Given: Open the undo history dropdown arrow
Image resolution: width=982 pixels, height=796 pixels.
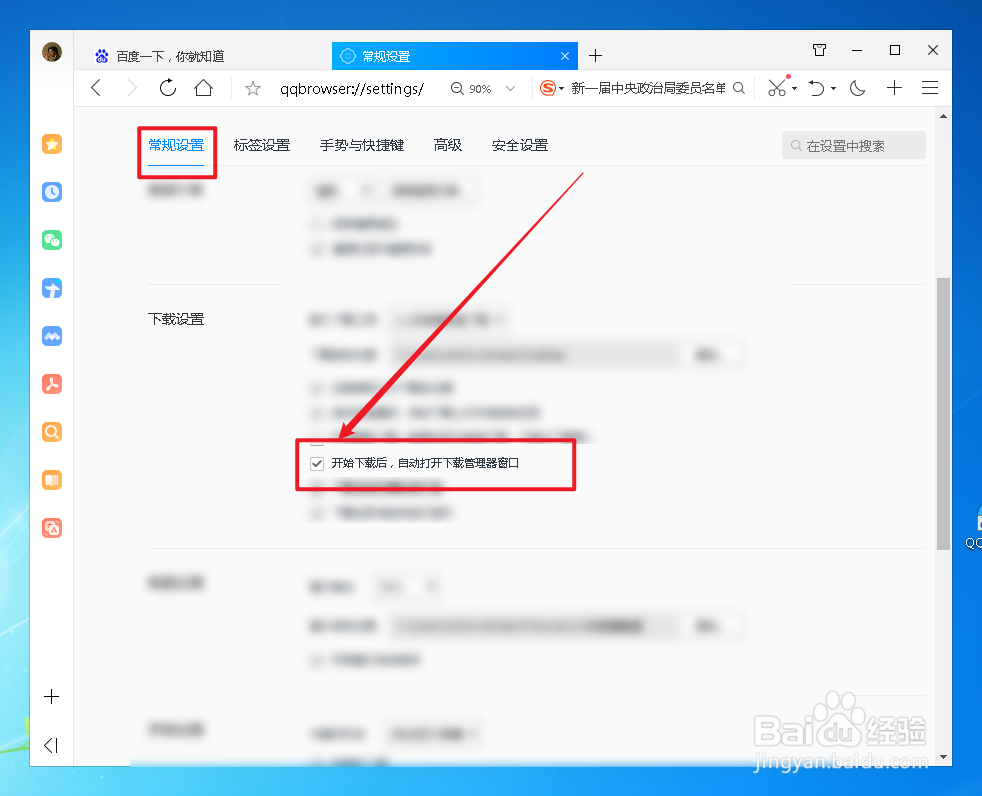Looking at the screenshot, I should (x=833, y=88).
